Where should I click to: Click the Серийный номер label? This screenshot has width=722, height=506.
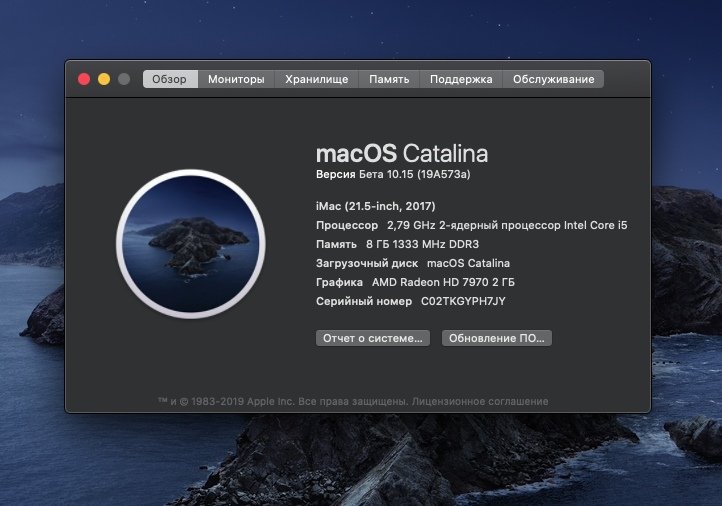[364, 301]
